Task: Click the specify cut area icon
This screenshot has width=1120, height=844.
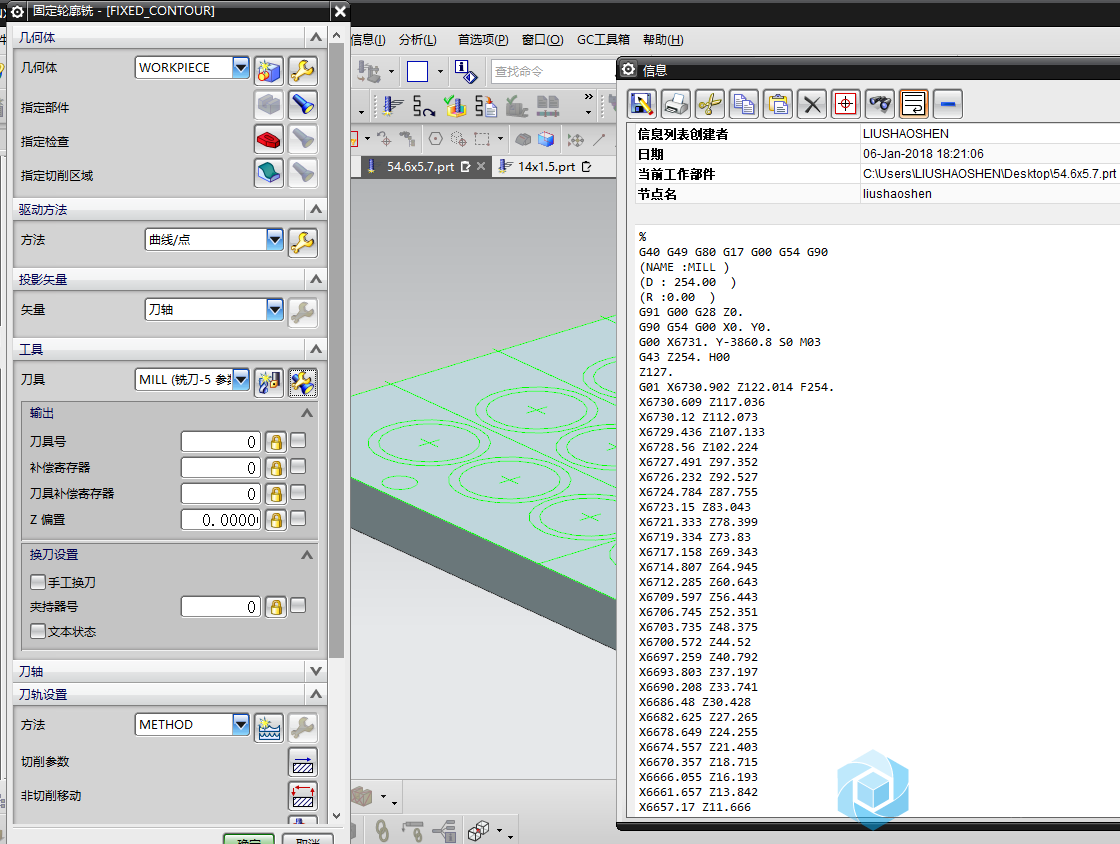Action: [269, 173]
